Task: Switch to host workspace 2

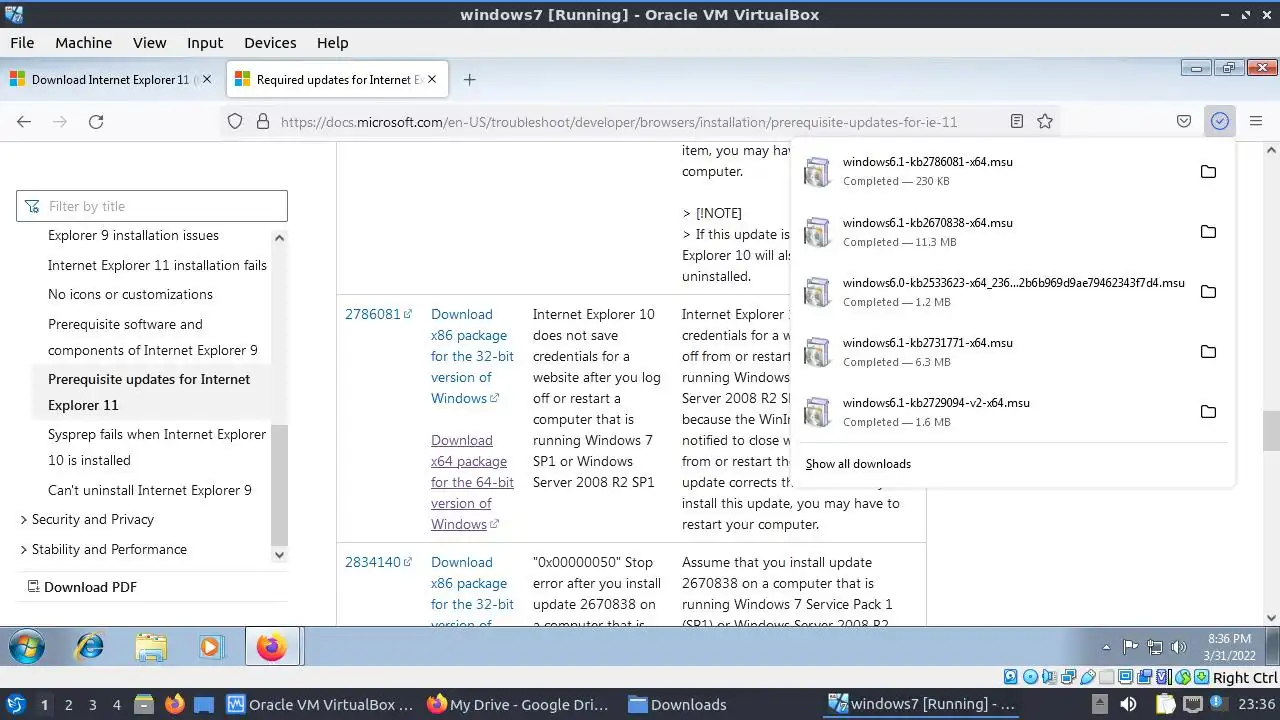Action: 68,704
